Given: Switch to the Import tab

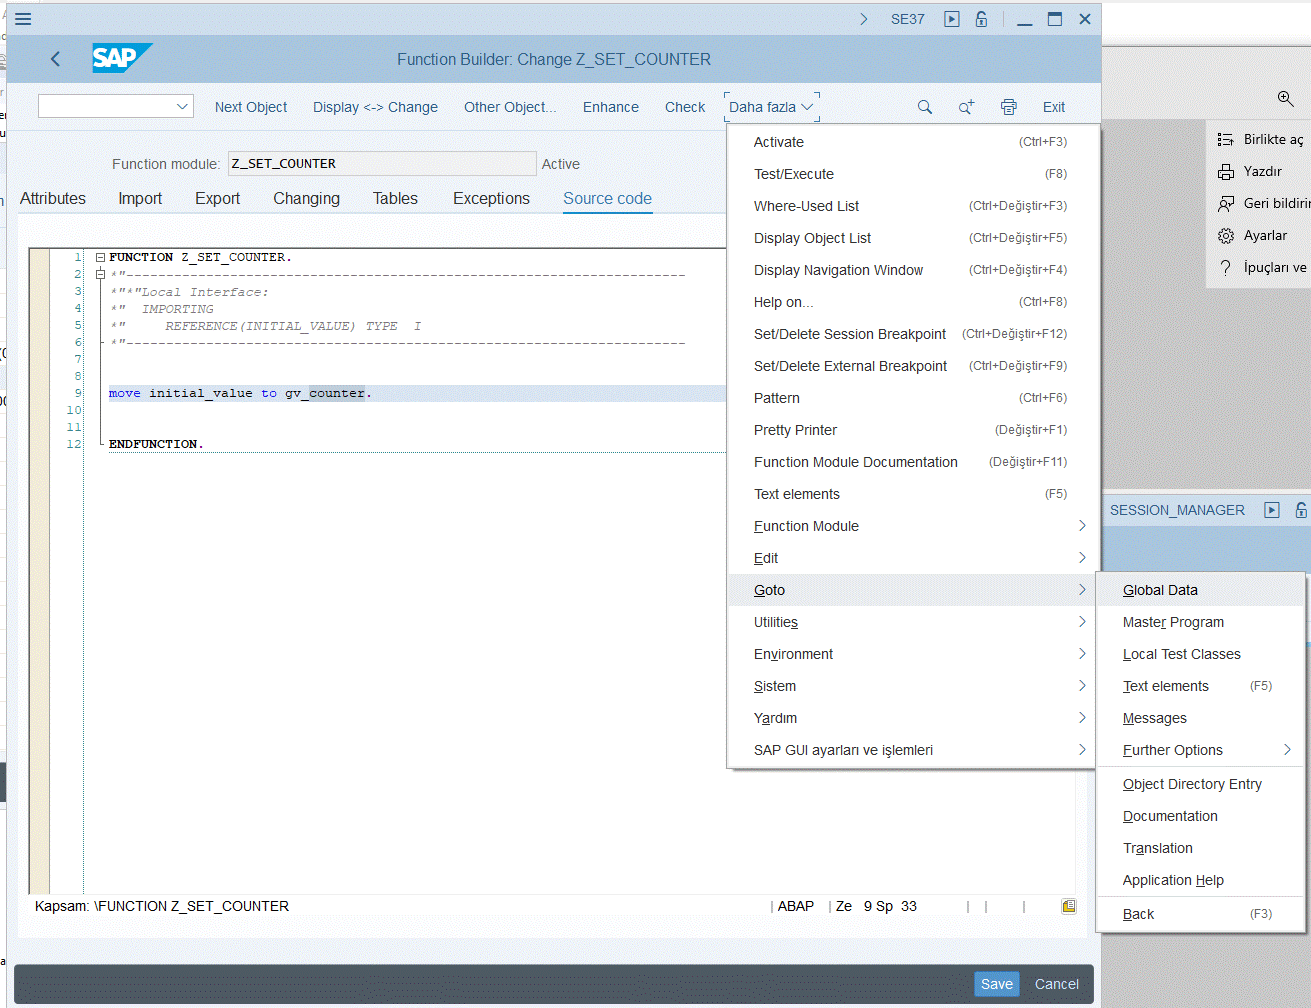Looking at the screenshot, I should [x=140, y=198].
